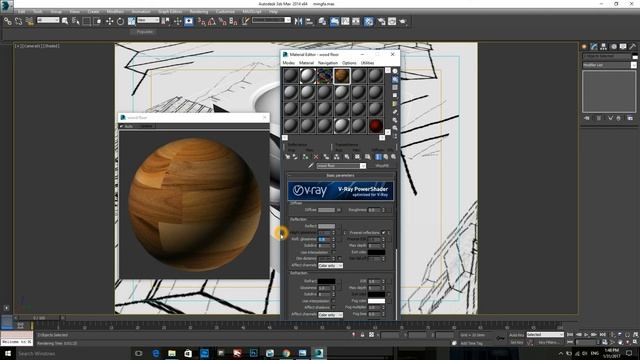This screenshot has height=360, width=640.
Task: Click the Reflect color swatch
Action: tap(326, 226)
